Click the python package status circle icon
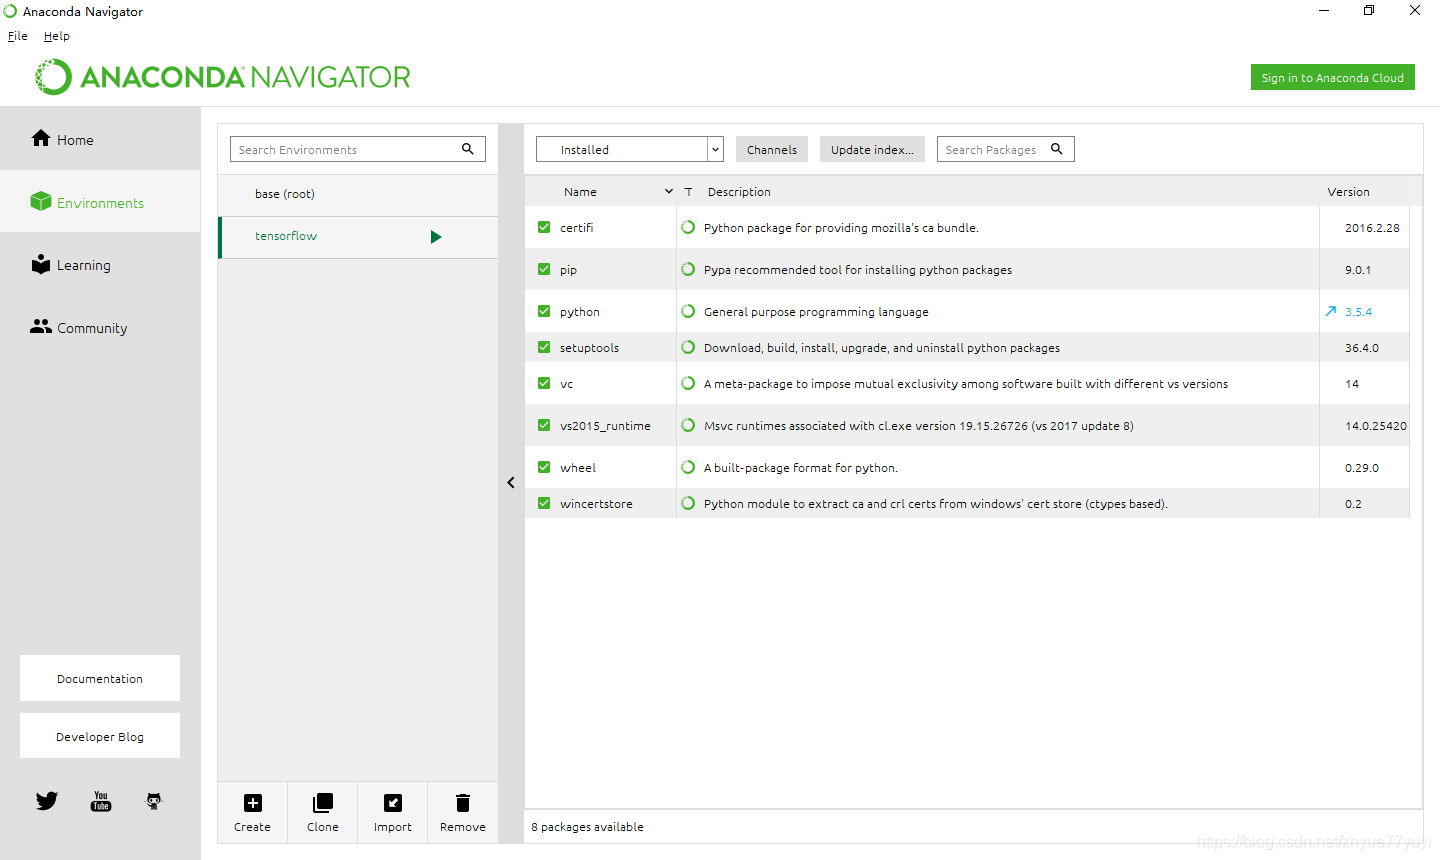1440x860 pixels. (x=688, y=311)
